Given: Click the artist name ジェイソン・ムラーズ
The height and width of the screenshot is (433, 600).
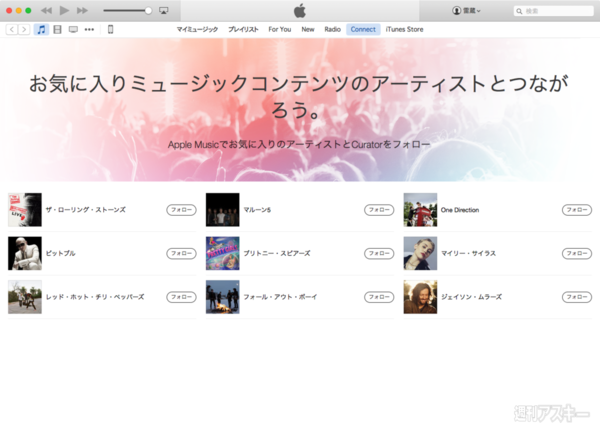Looking at the screenshot, I should [471, 297].
